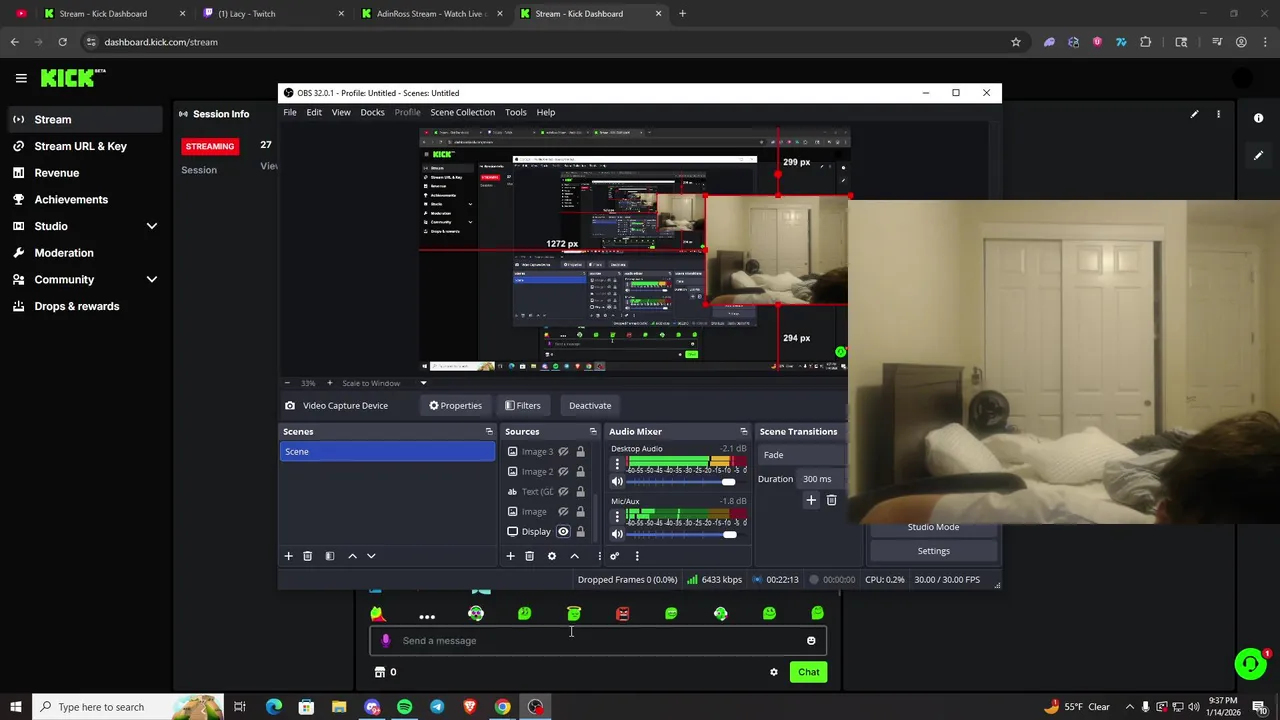
Task: Remove scene transition with trash icon
Action: tap(831, 500)
